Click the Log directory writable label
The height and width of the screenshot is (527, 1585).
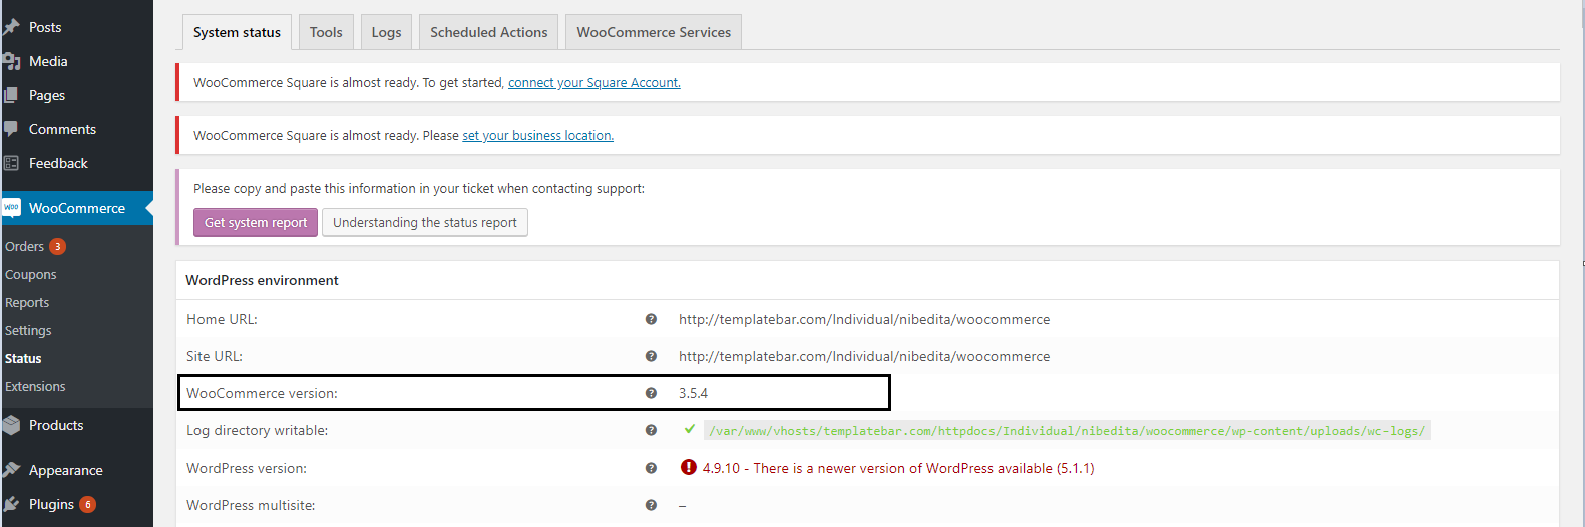click(x=257, y=430)
